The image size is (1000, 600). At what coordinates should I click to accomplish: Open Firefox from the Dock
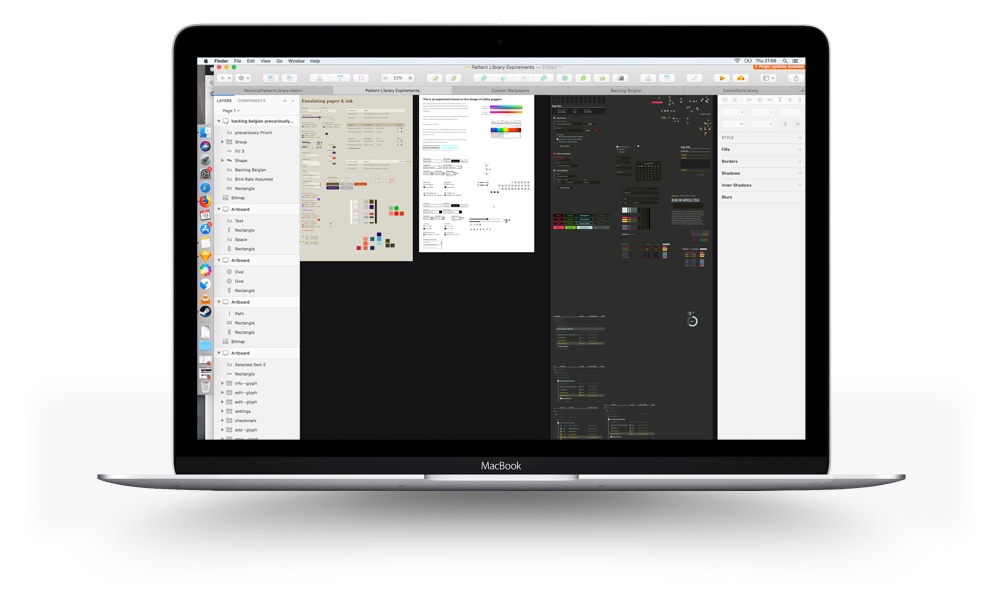[x=205, y=201]
